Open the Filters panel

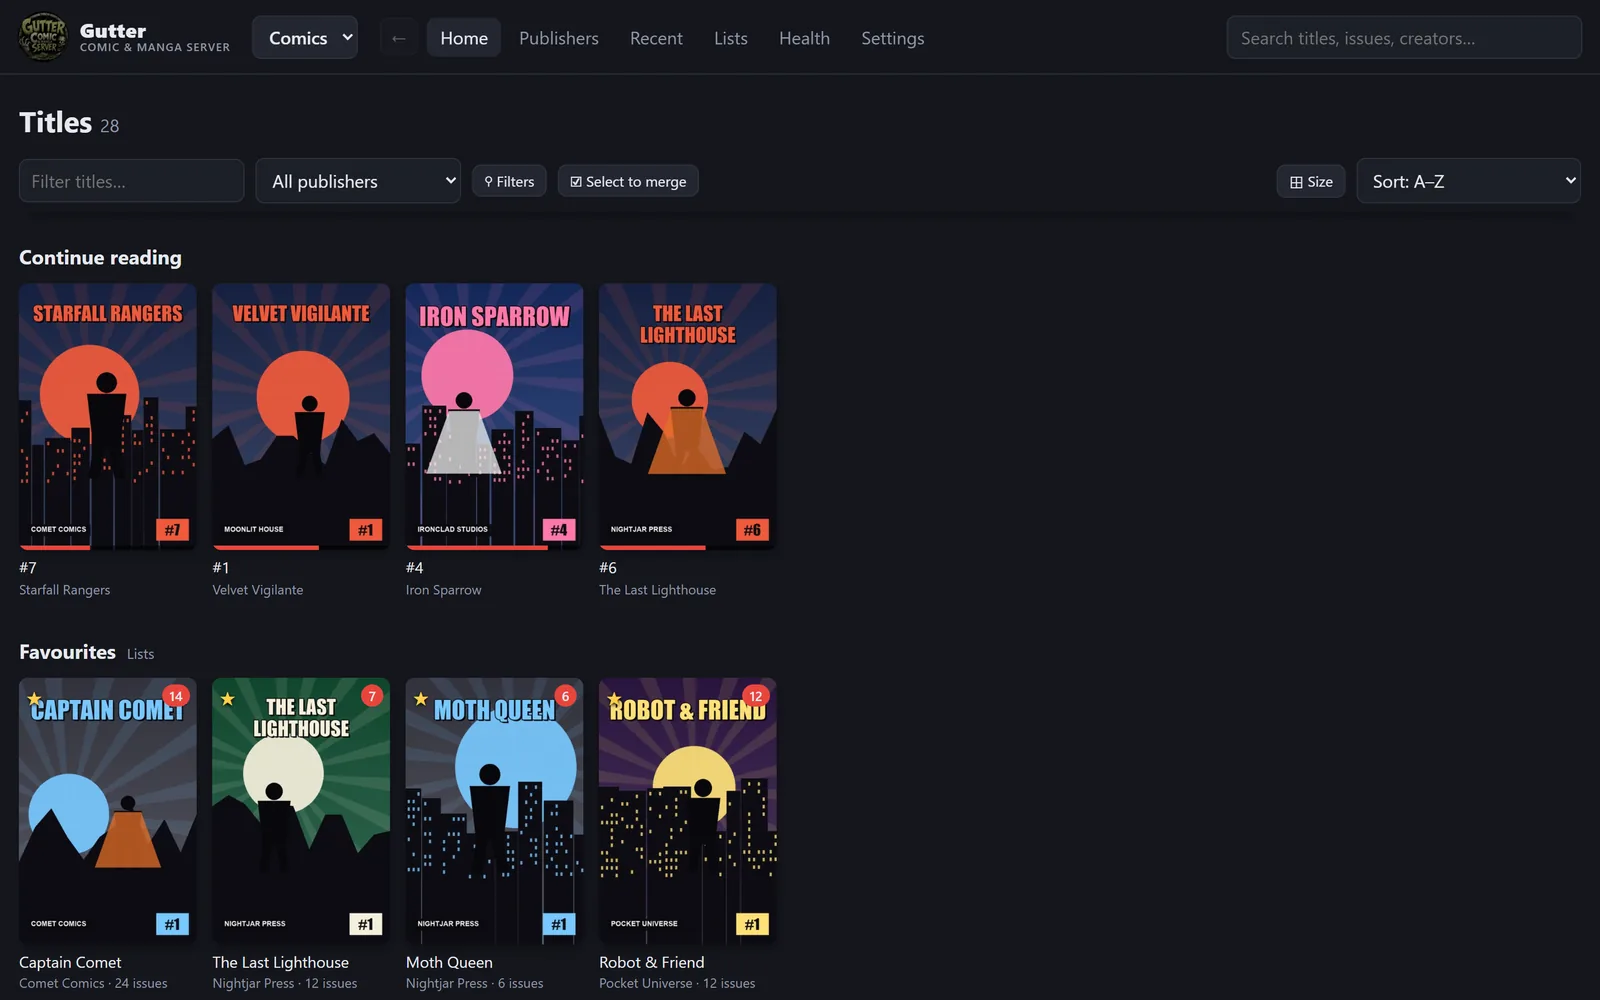click(x=509, y=181)
